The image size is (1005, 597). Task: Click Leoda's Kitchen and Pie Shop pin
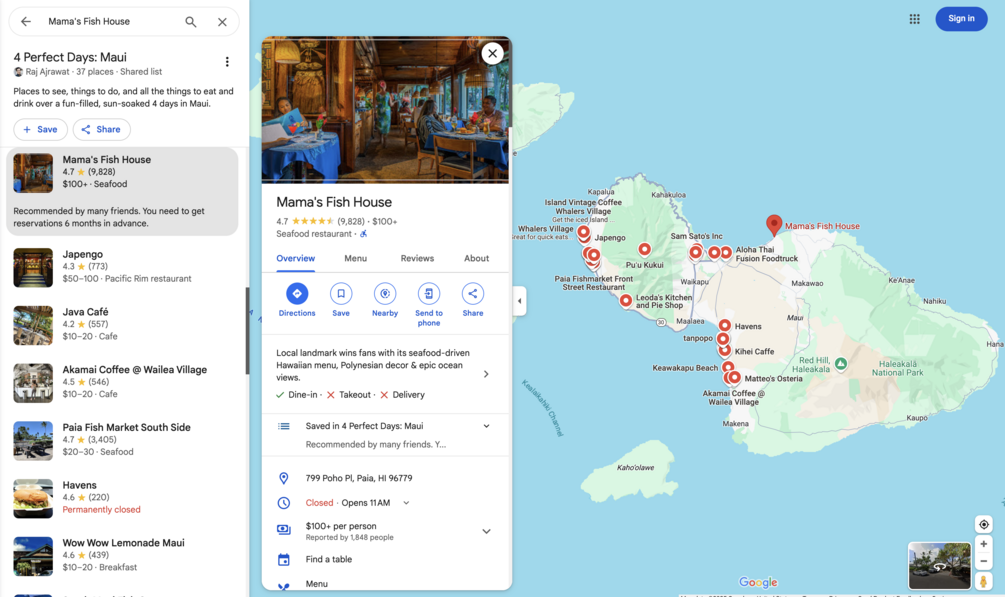[x=626, y=300]
